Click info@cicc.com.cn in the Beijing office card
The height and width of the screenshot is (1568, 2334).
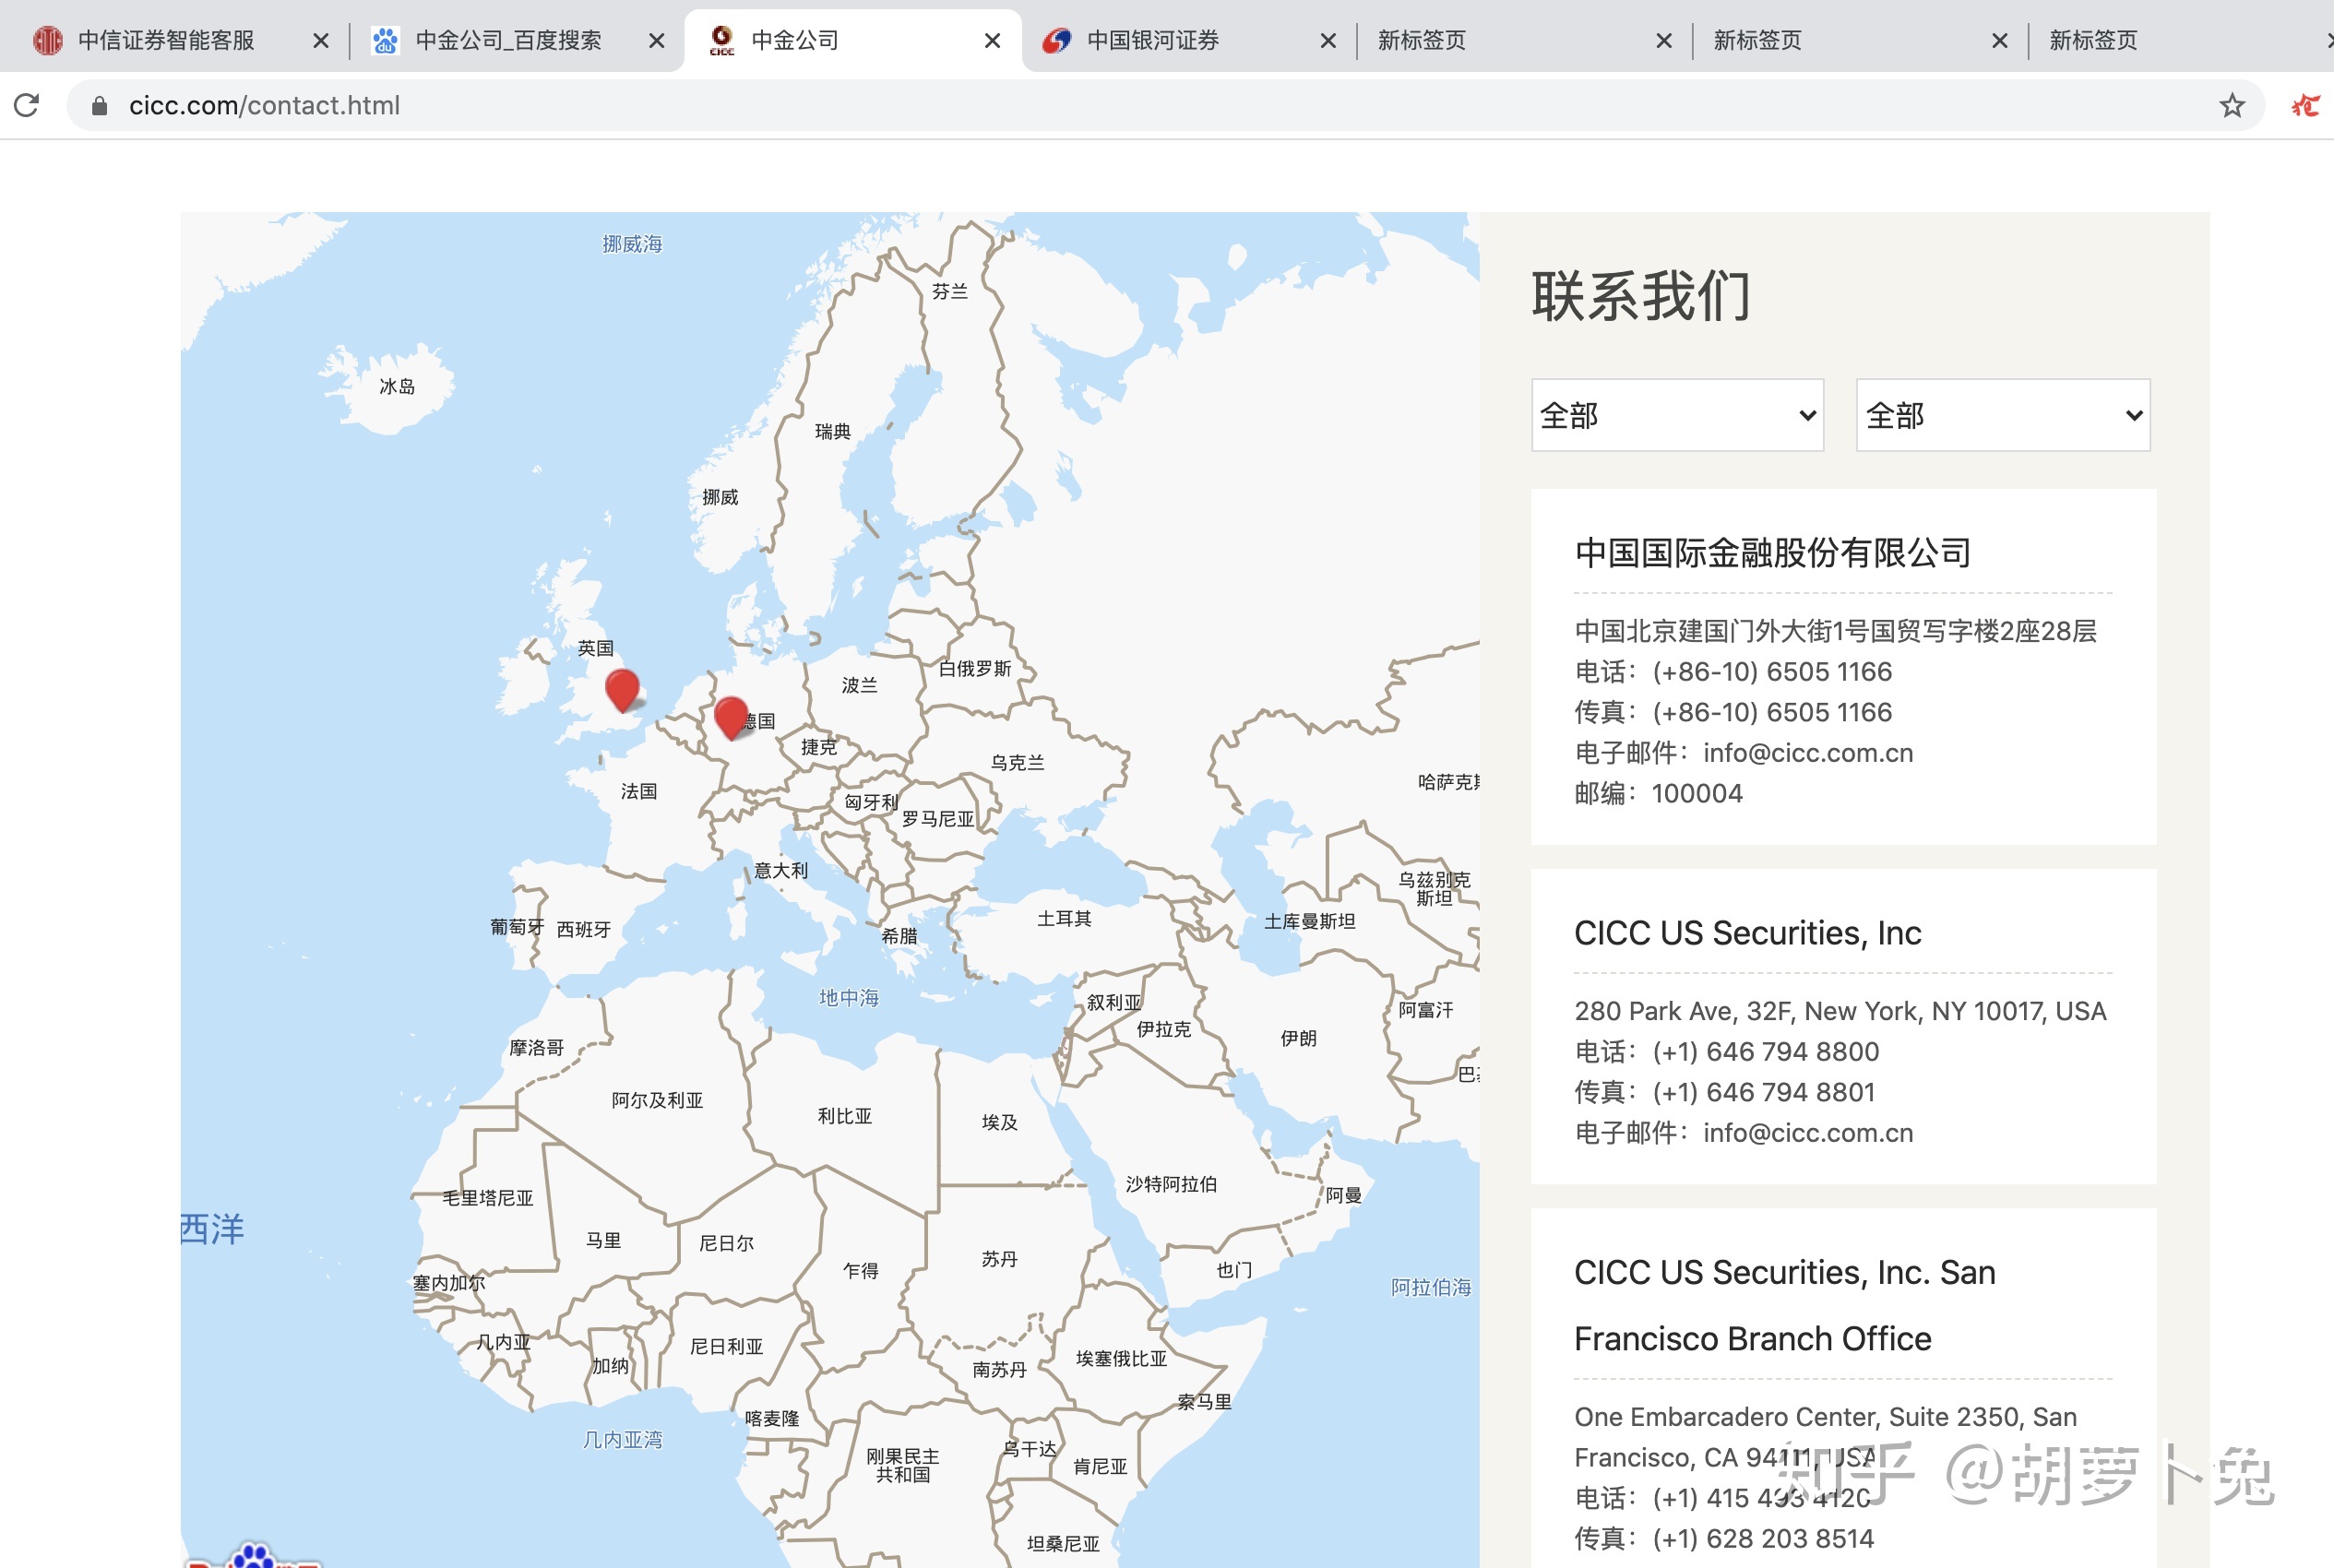click(x=1808, y=752)
